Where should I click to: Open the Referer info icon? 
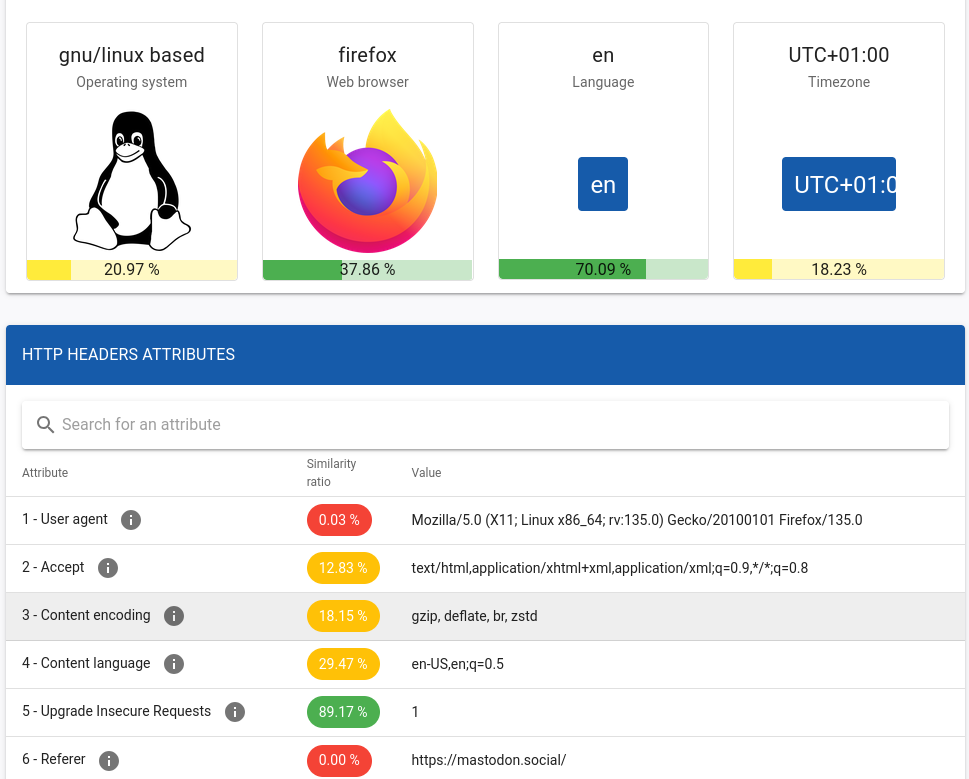coord(109,760)
